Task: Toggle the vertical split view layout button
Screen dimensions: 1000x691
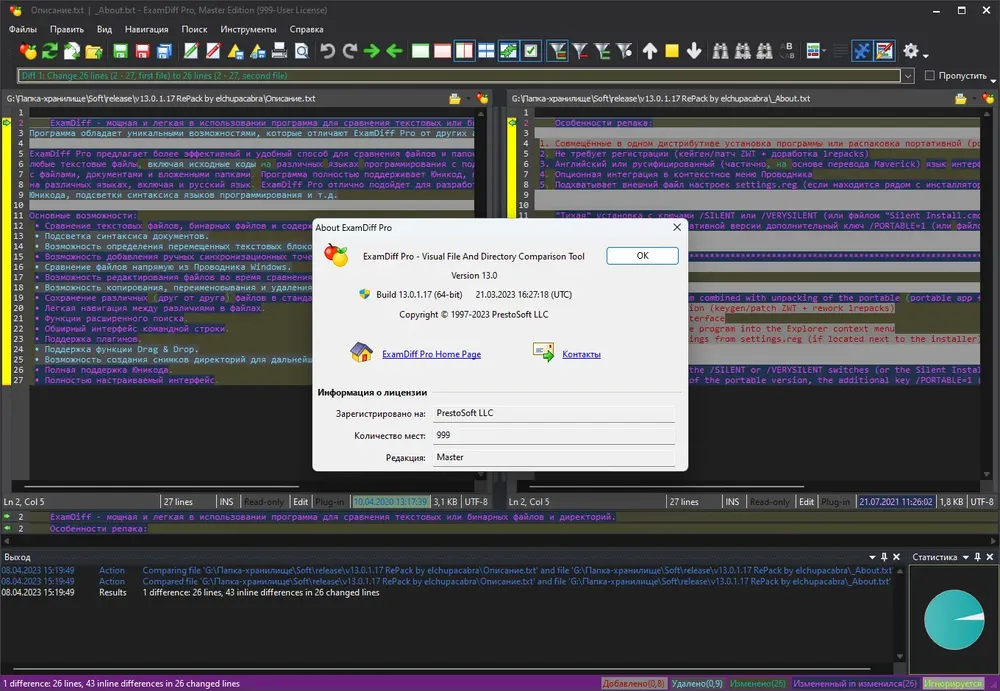Action: [464, 51]
